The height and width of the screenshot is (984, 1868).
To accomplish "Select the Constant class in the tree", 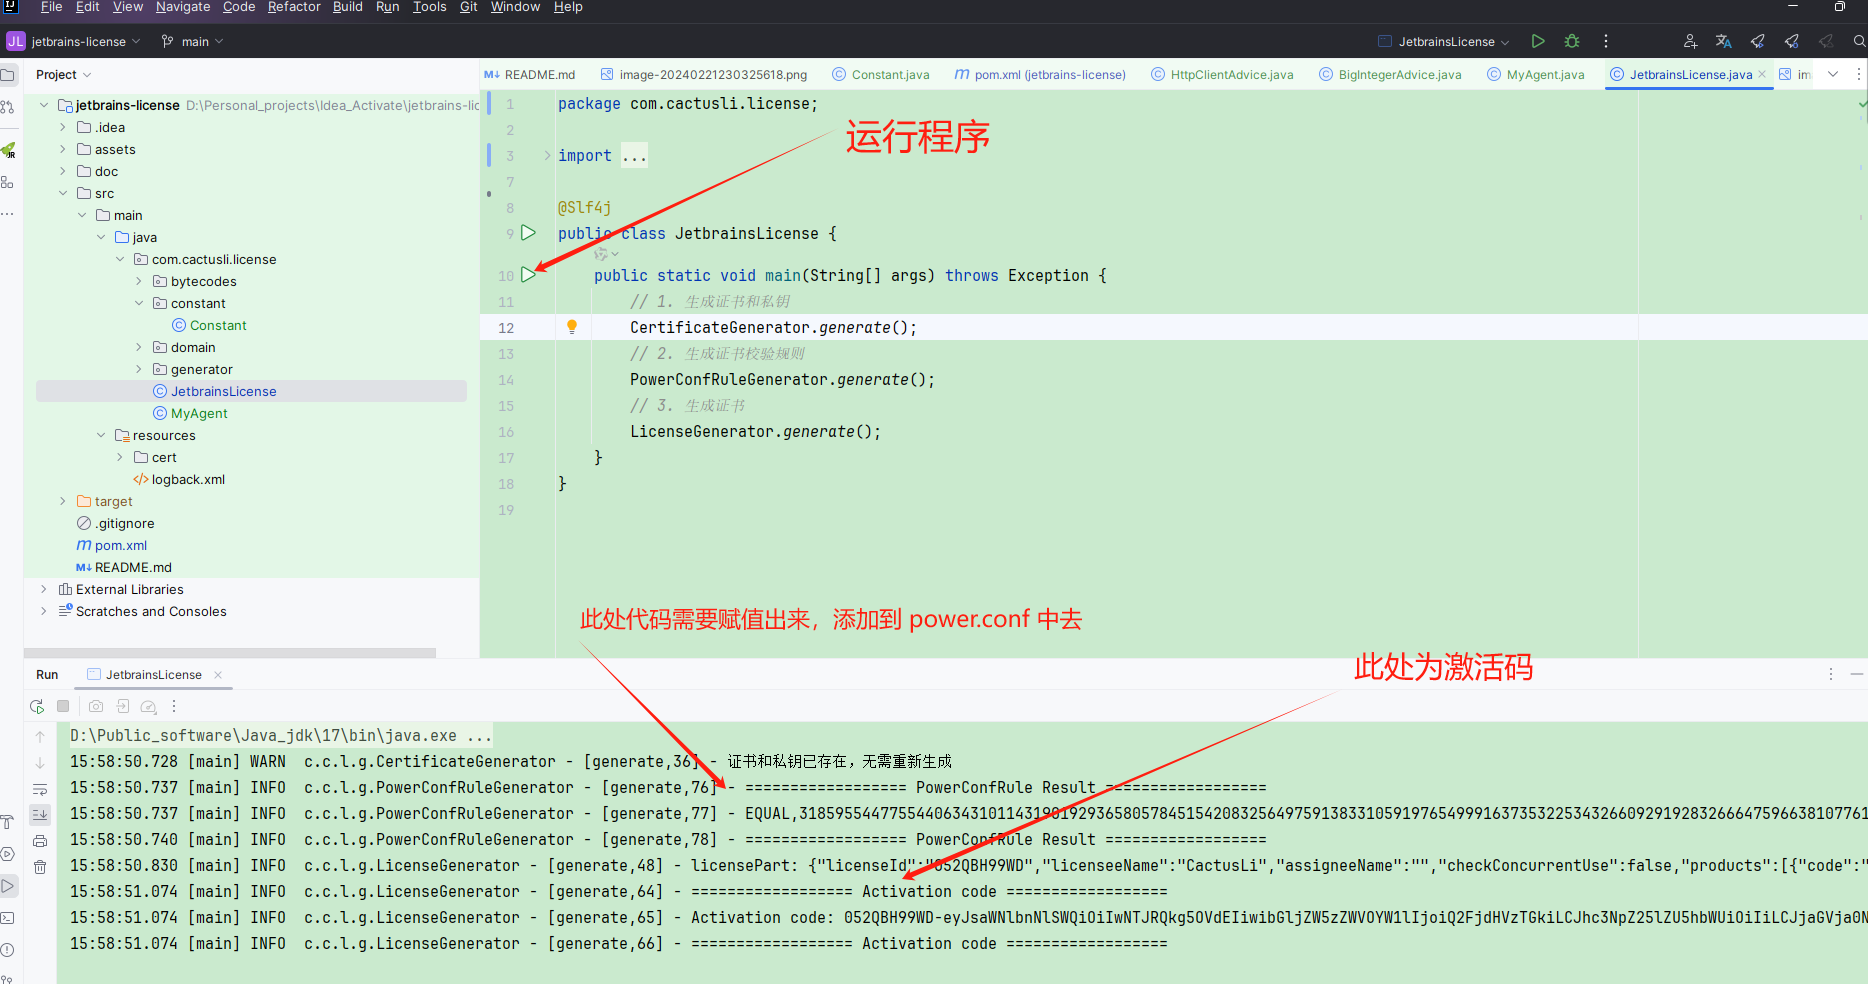I will 218,325.
